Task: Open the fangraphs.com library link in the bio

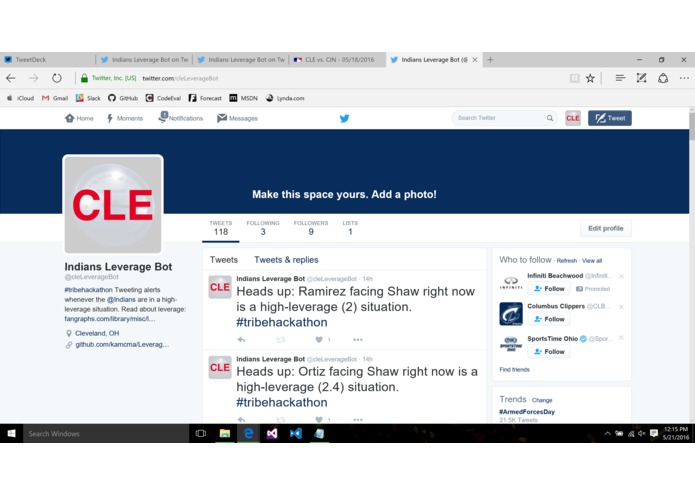Action: tap(110, 319)
